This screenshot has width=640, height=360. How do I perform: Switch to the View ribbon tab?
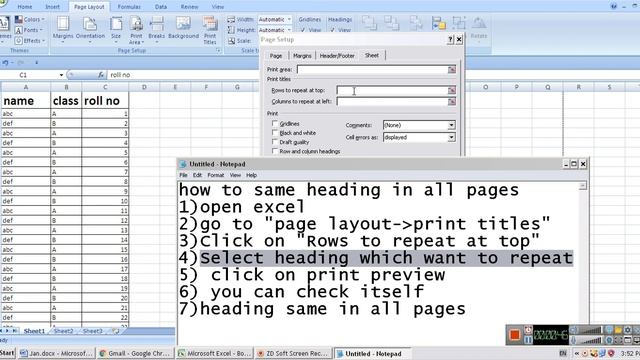pos(218,7)
